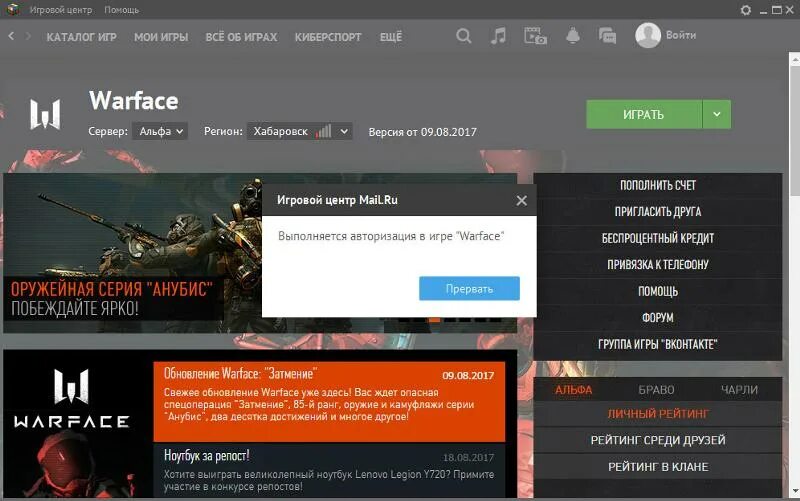This screenshot has width=800, height=501.
Task: Click the green ИГРАТЬ button
Action: [644, 114]
